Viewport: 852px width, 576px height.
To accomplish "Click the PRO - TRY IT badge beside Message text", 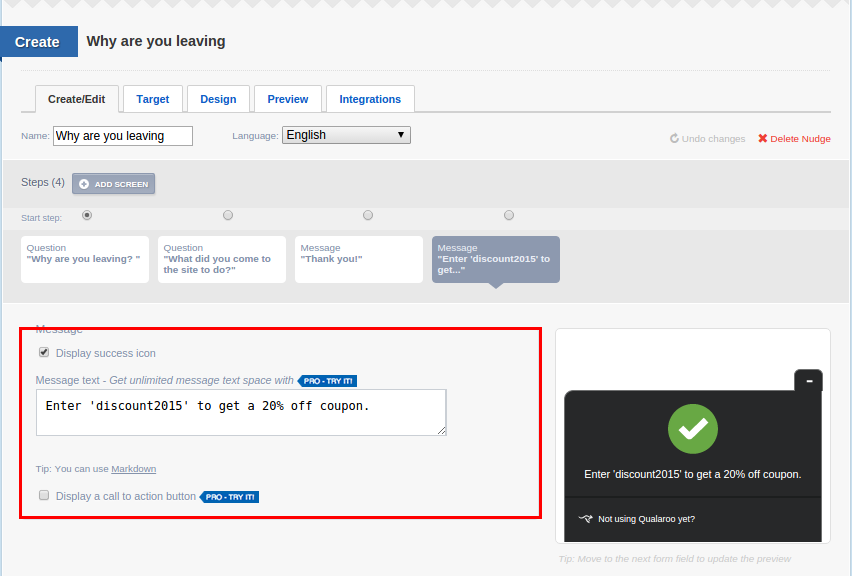I will coord(327,381).
